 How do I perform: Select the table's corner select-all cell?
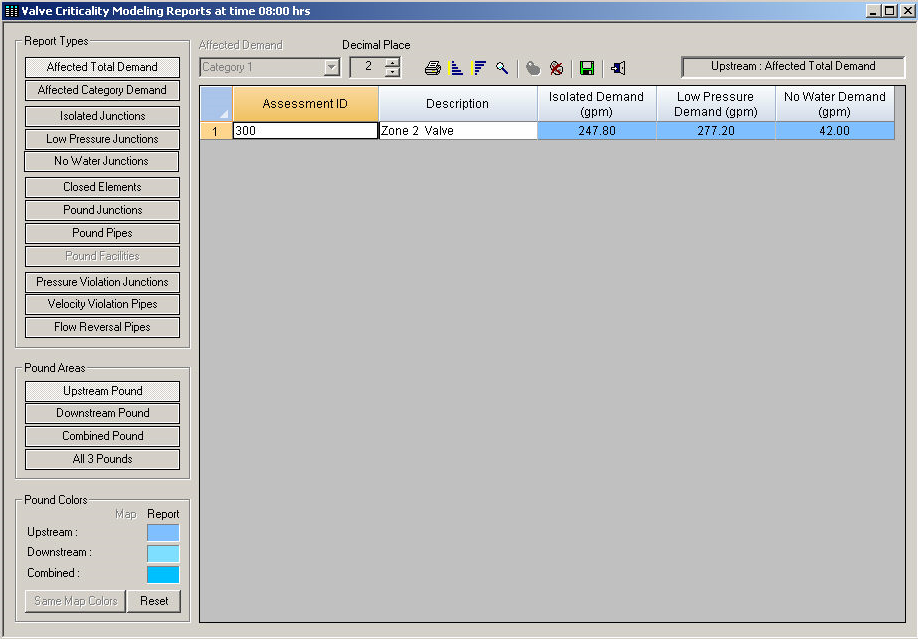[216, 104]
